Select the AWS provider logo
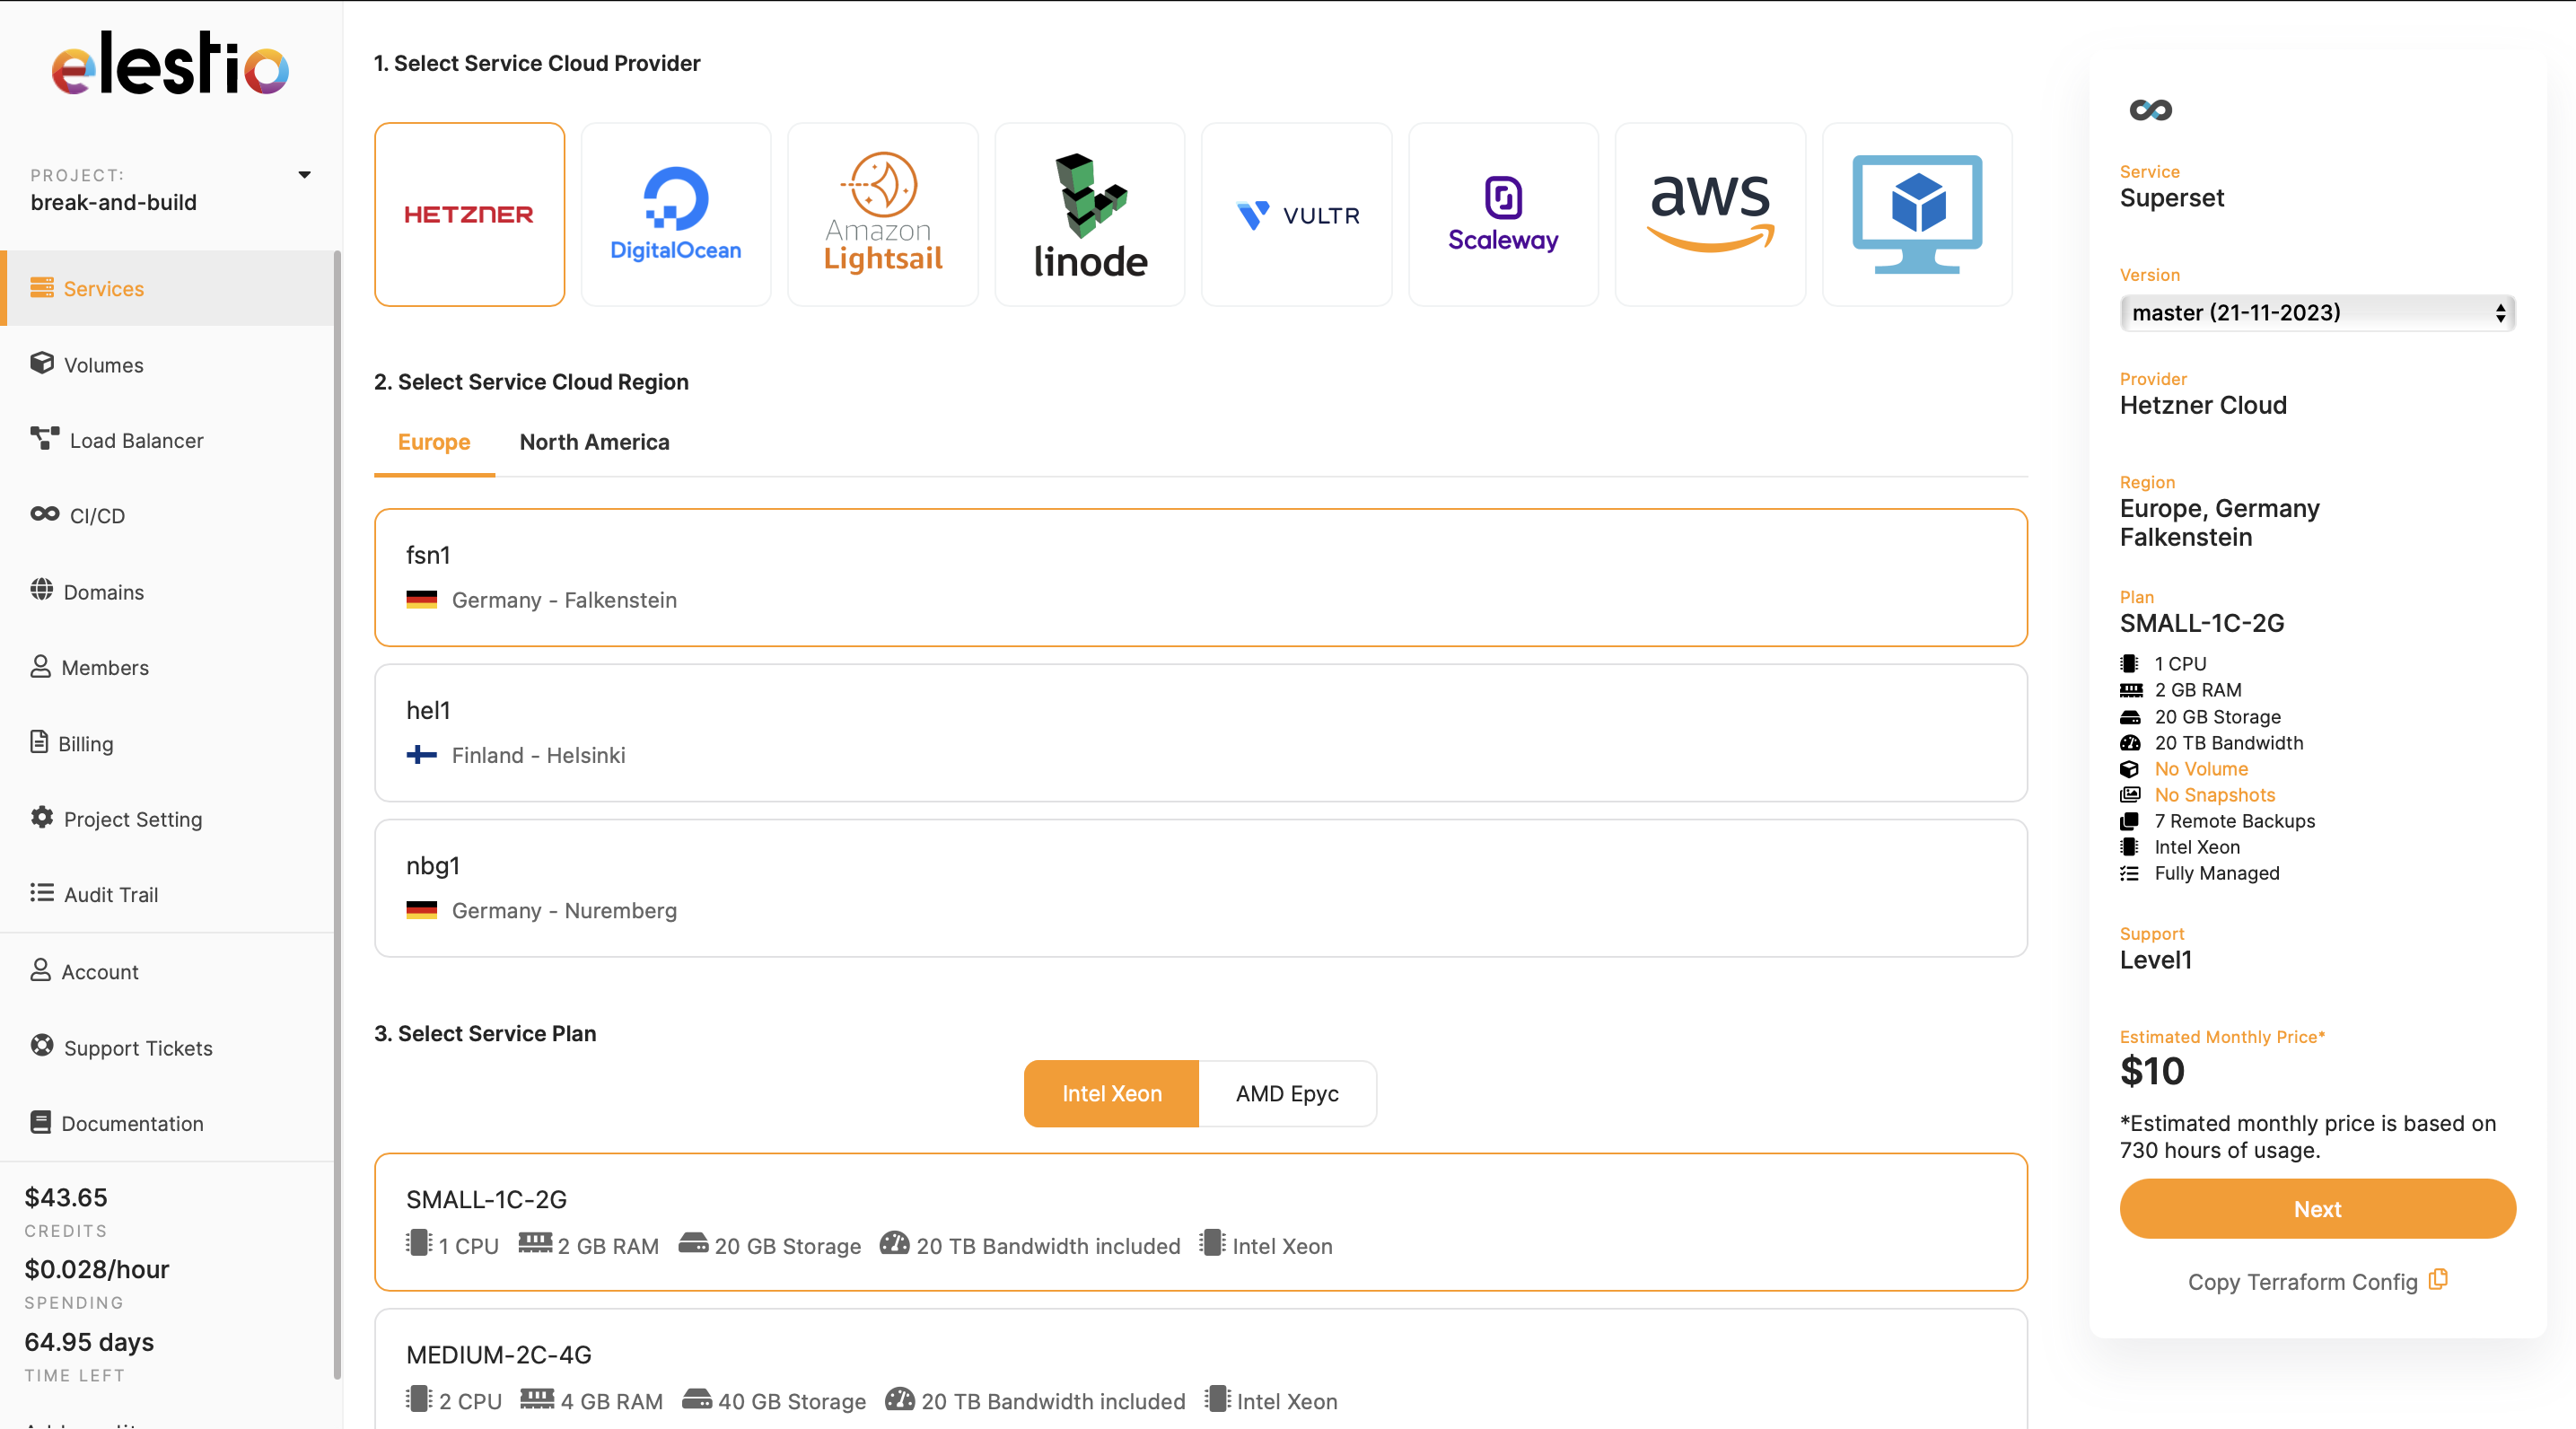 [x=1709, y=214]
